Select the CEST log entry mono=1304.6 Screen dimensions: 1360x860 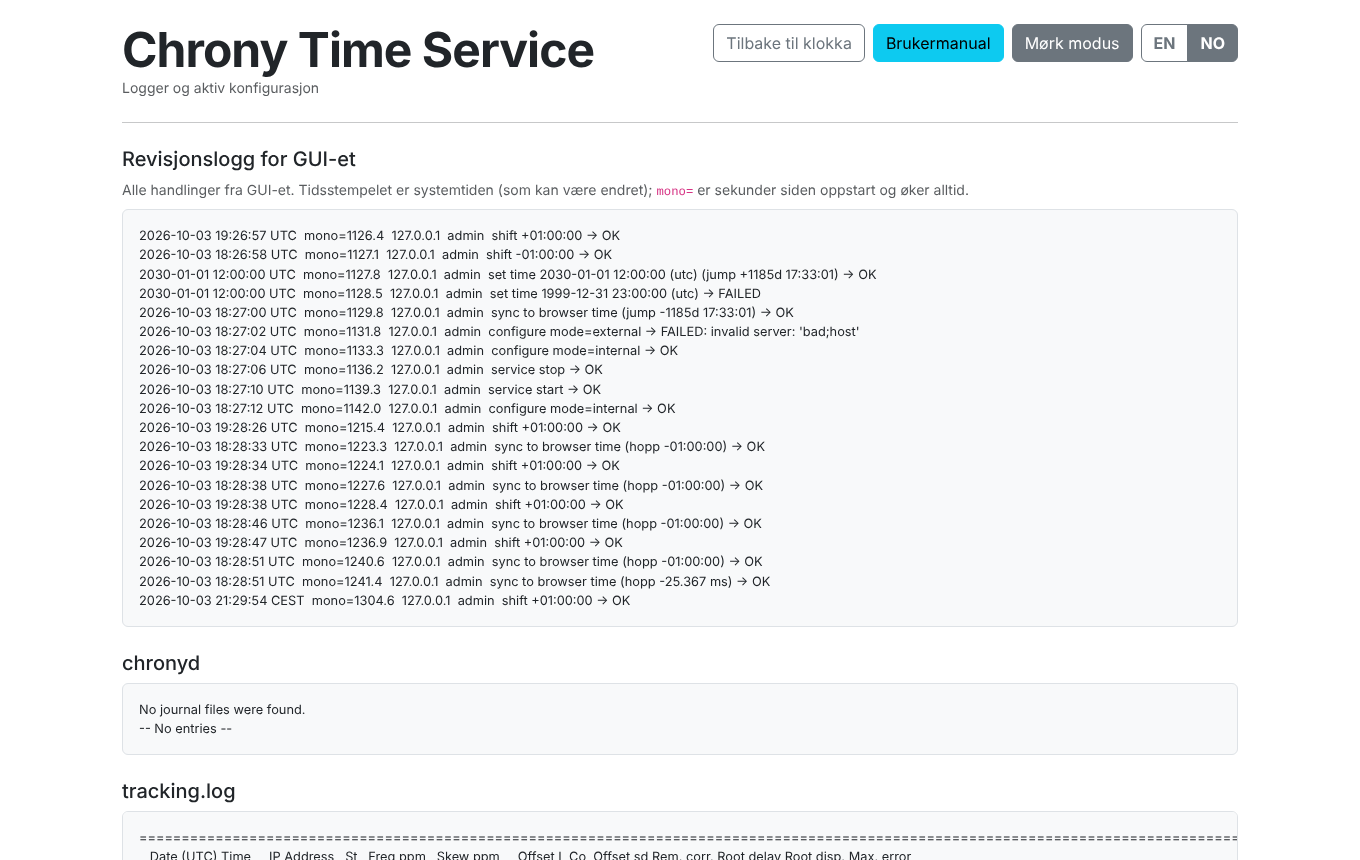click(385, 601)
